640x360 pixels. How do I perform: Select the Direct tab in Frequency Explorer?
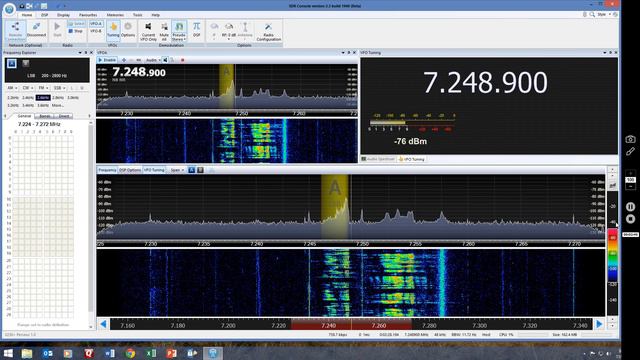(64, 116)
